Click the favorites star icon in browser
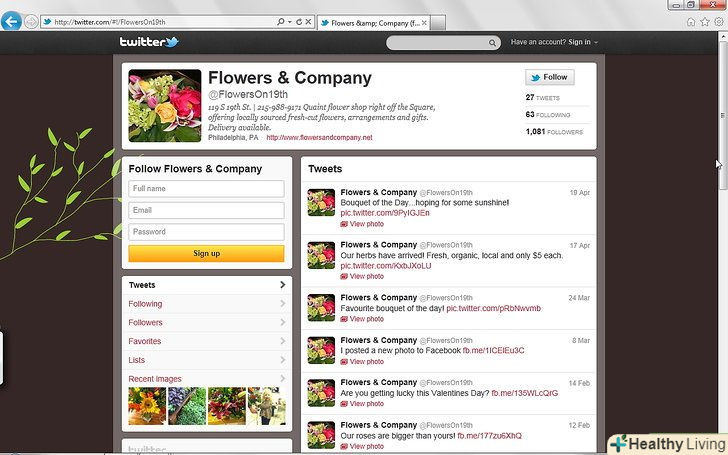 pos(705,22)
